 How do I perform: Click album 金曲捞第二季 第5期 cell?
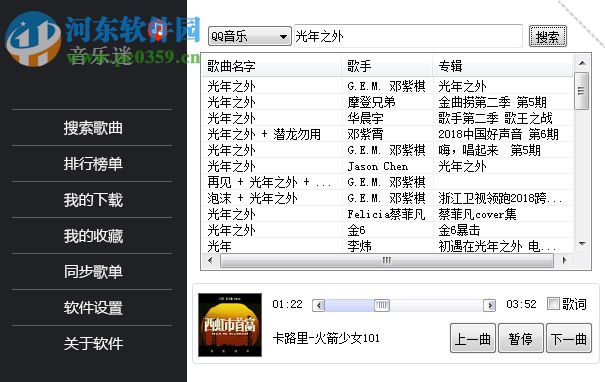[492, 102]
